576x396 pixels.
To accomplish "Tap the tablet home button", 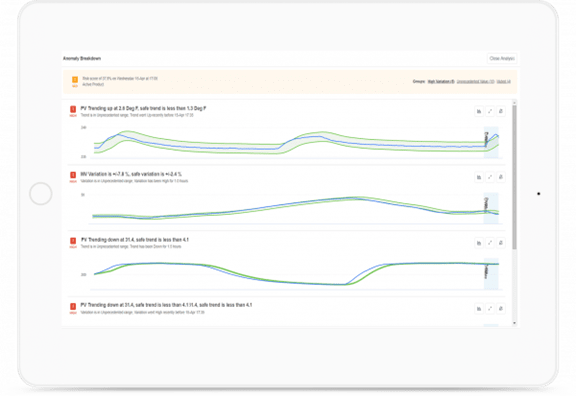I will click(41, 194).
